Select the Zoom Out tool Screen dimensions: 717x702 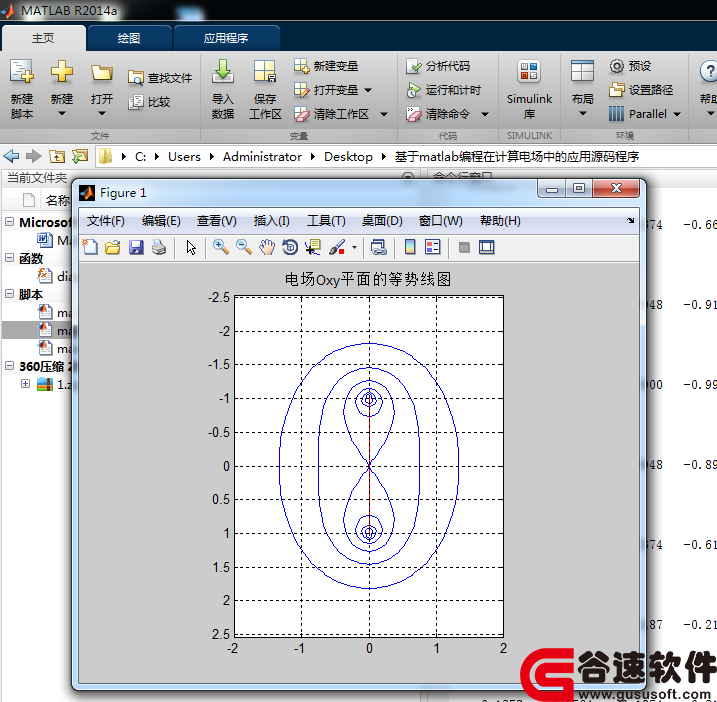[244, 247]
